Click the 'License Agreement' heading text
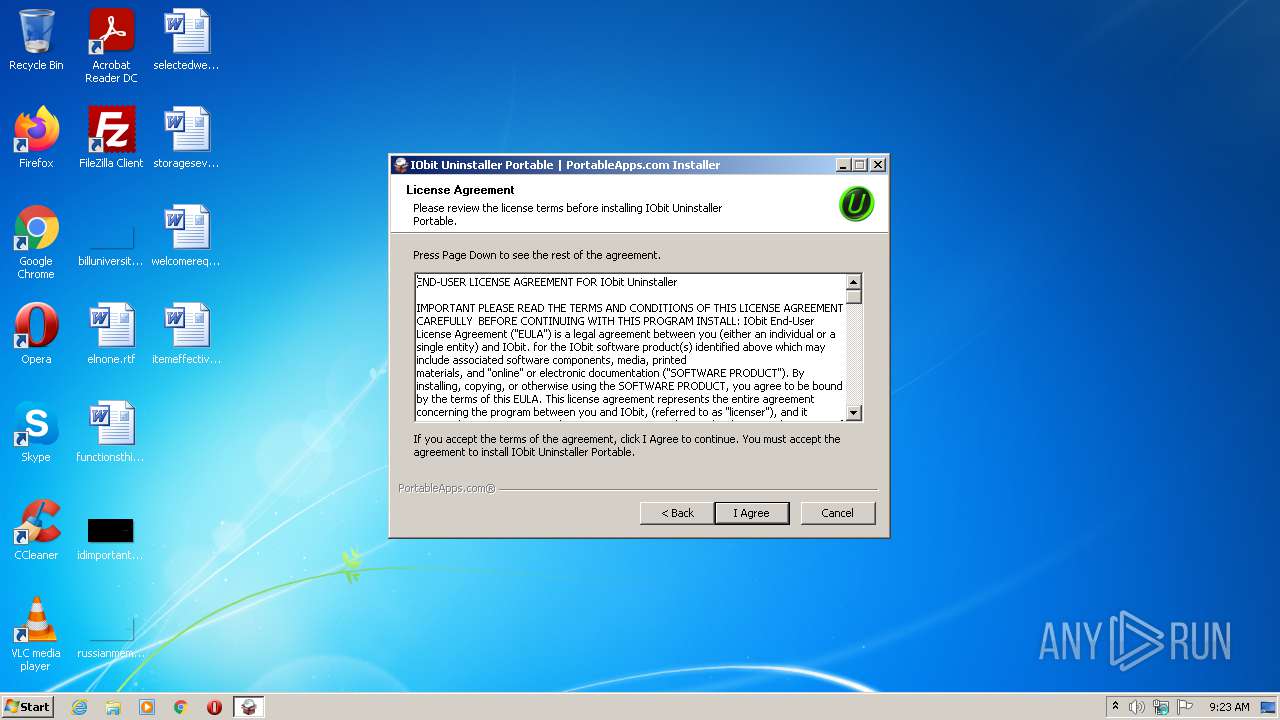 460,190
